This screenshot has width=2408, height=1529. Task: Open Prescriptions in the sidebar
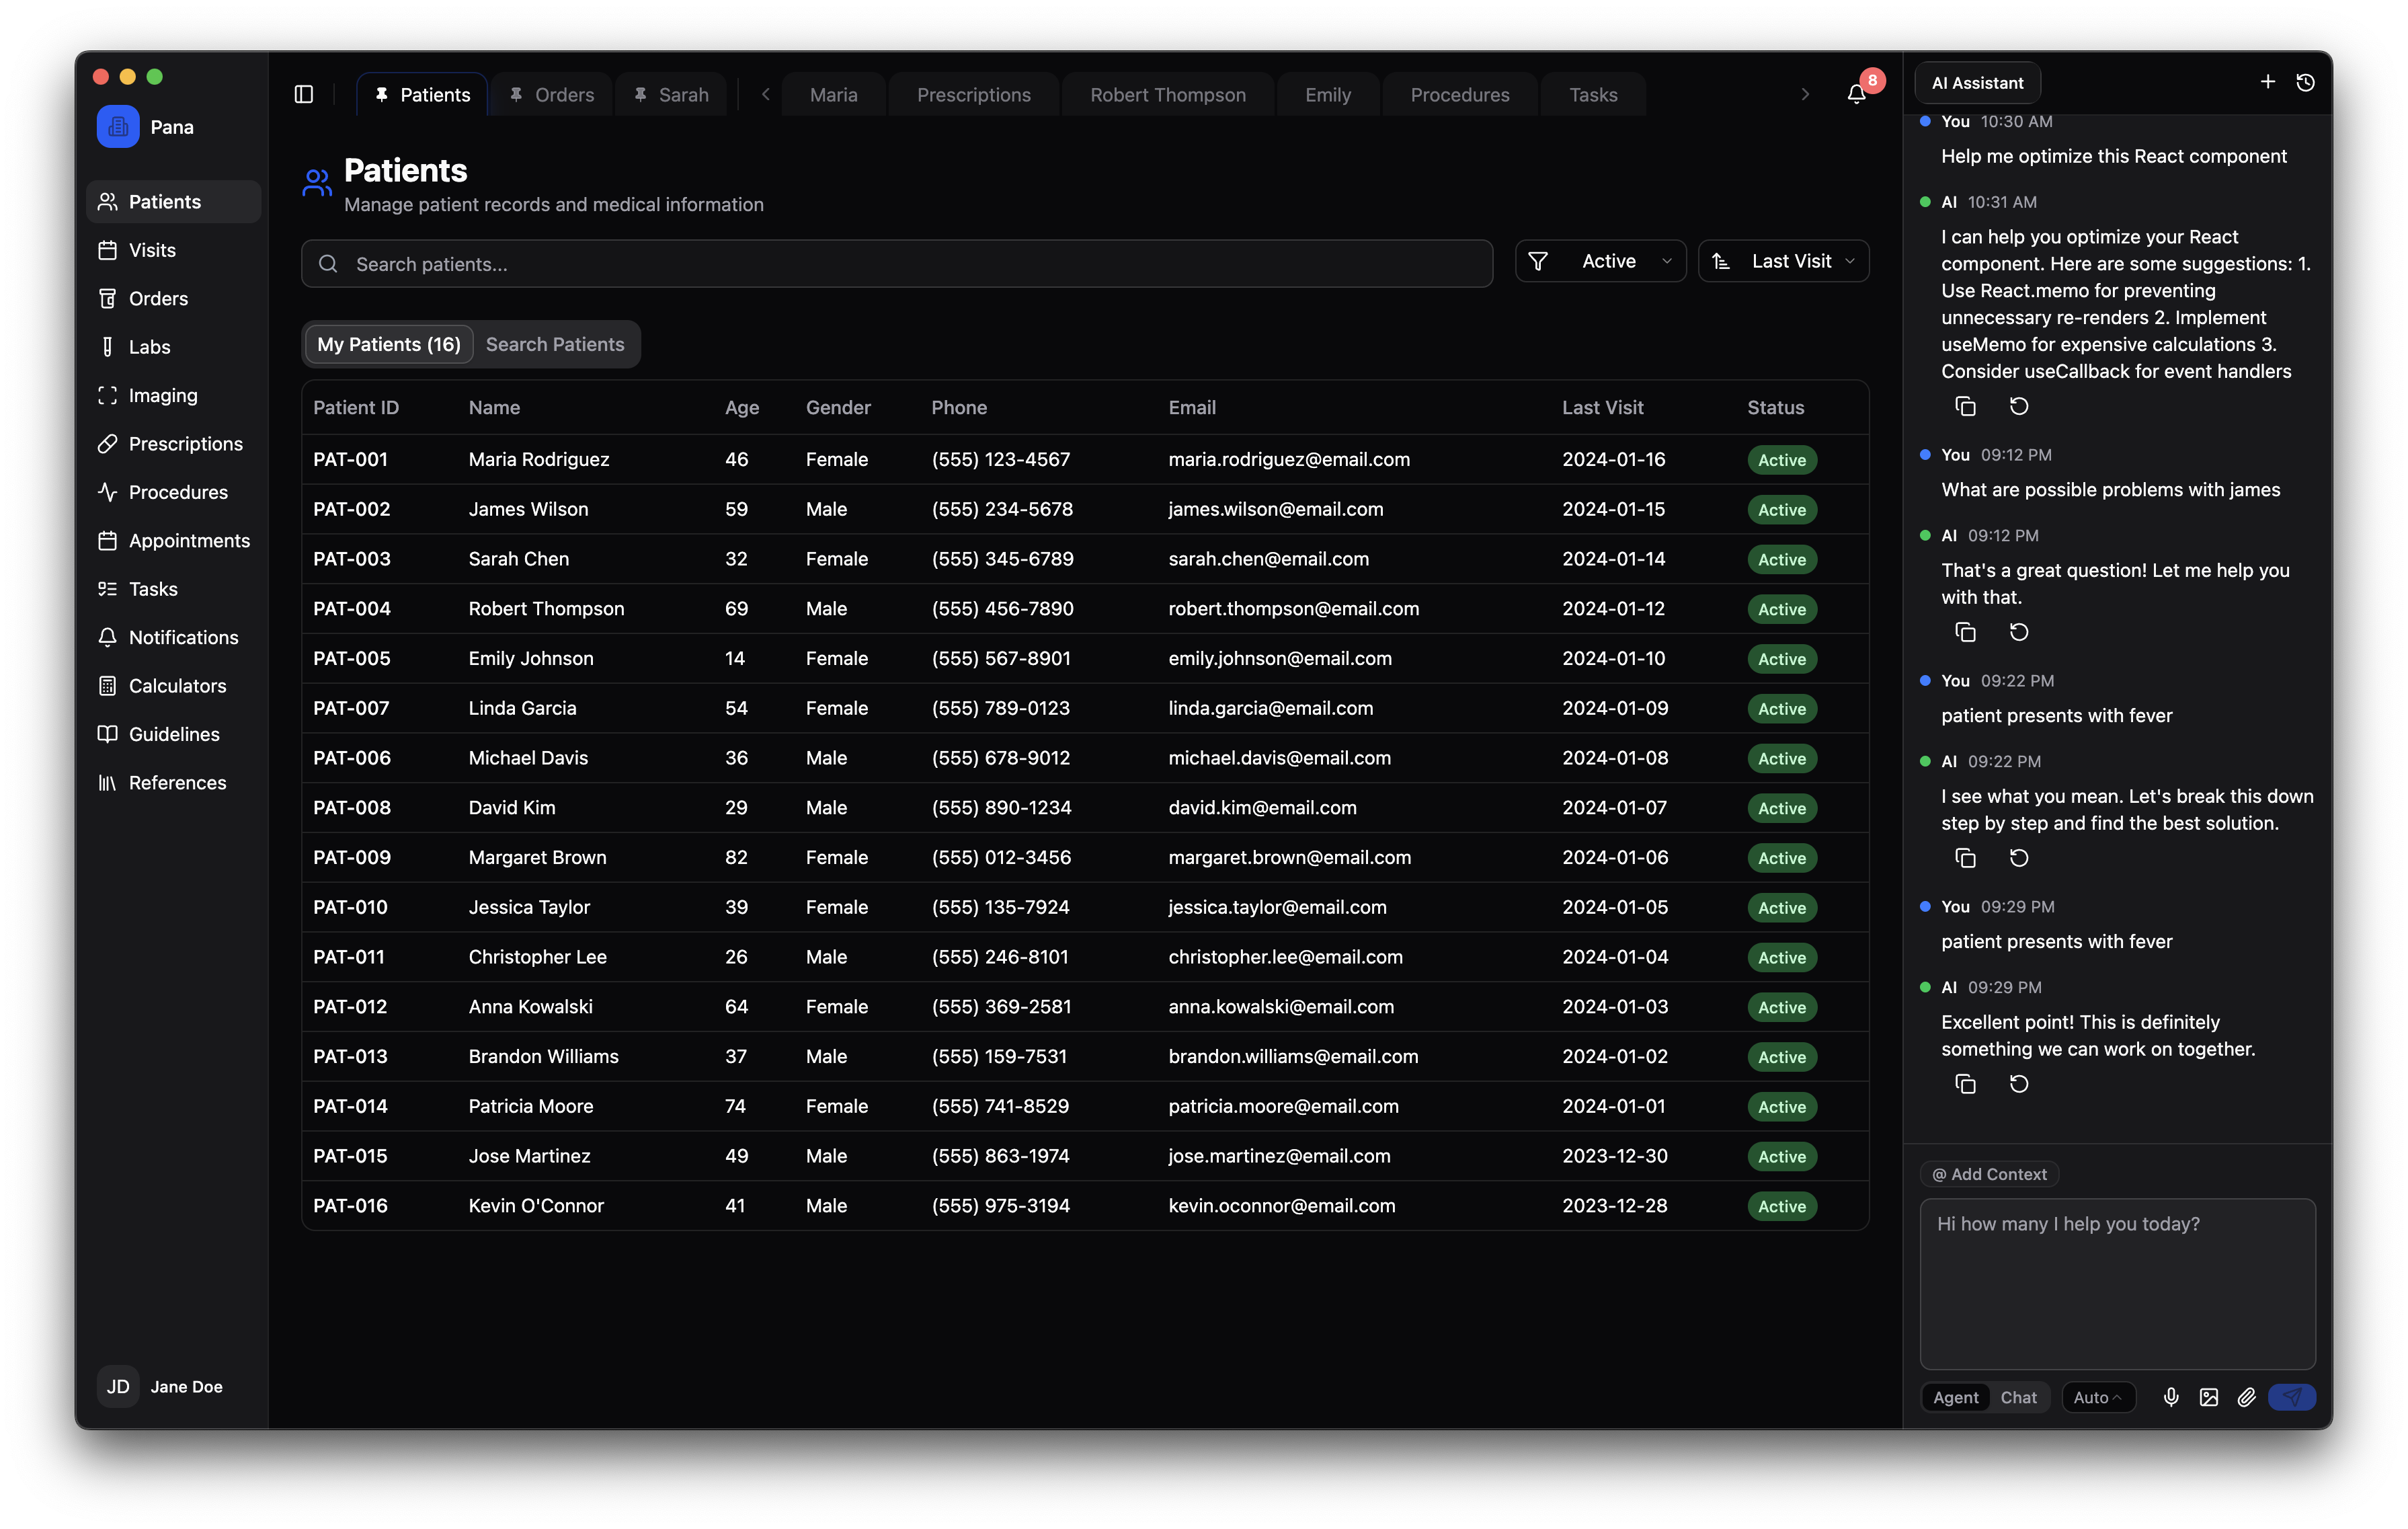[185, 443]
